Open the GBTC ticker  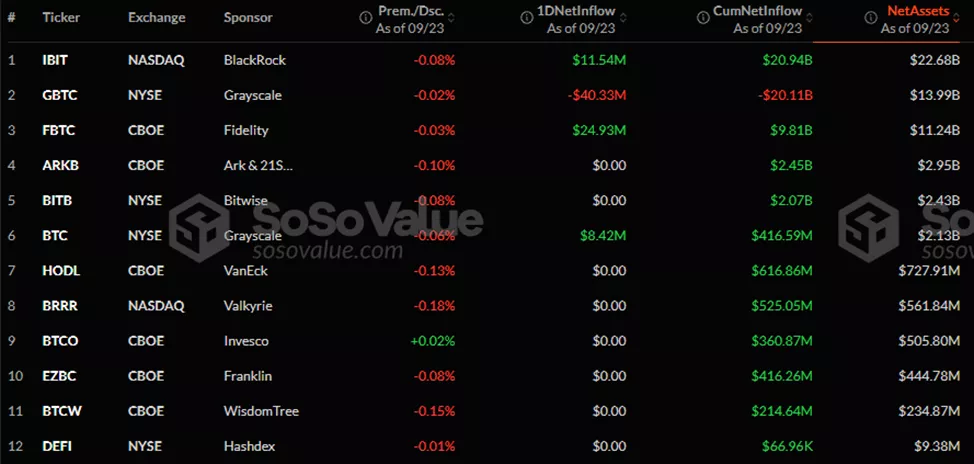(x=58, y=95)
